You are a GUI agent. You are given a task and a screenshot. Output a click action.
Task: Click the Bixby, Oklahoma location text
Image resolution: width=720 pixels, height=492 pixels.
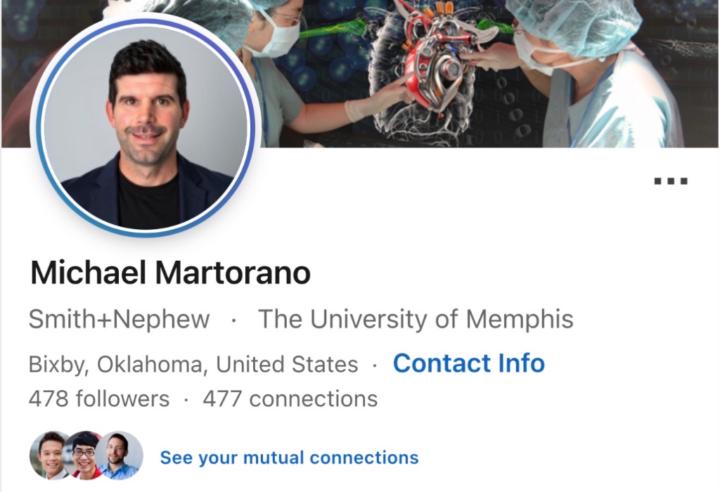point(193,364)
